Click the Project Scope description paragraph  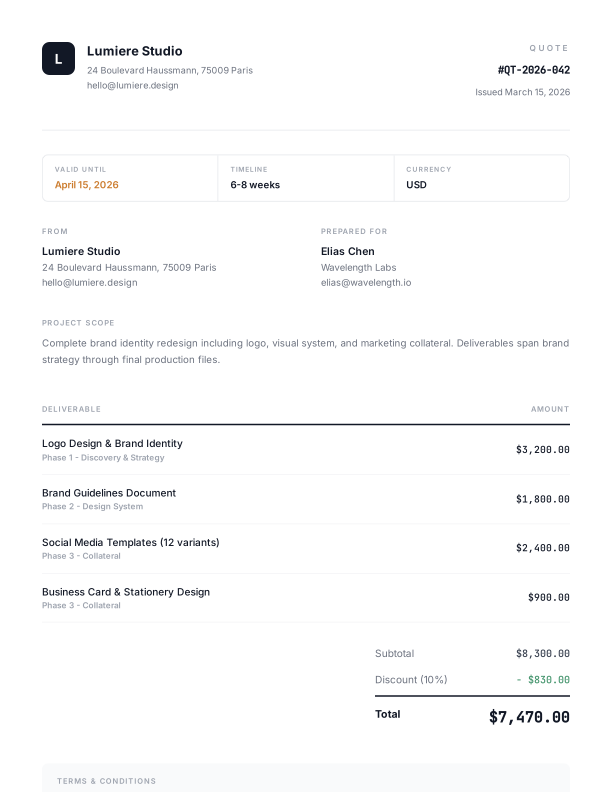(x=305, y=351)
